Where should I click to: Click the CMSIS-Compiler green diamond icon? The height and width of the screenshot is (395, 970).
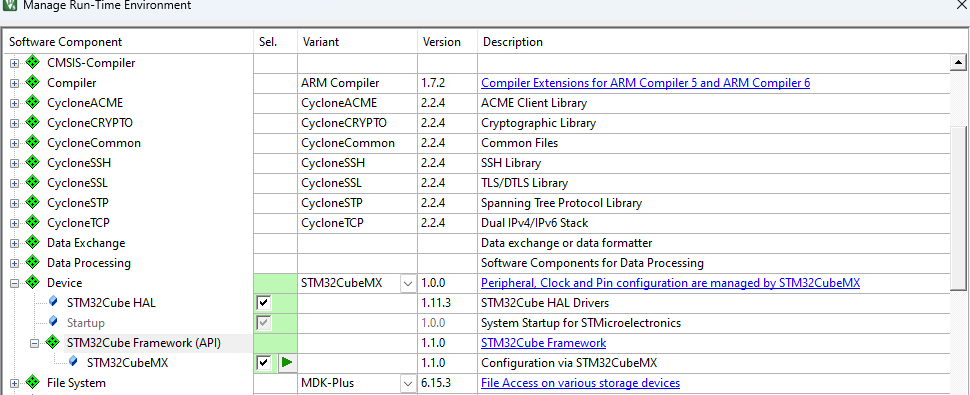click(x=33, y=62)
